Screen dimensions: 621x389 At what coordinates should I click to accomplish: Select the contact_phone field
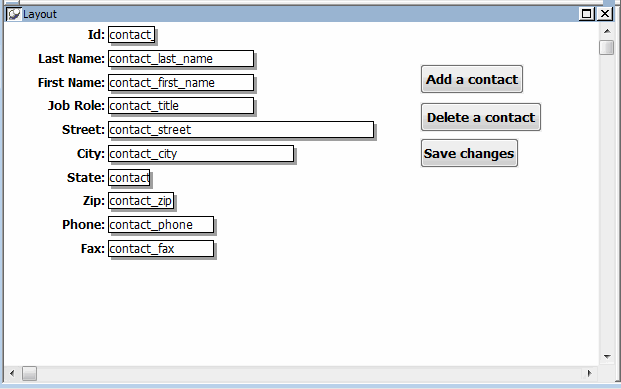tap(161, 225)
